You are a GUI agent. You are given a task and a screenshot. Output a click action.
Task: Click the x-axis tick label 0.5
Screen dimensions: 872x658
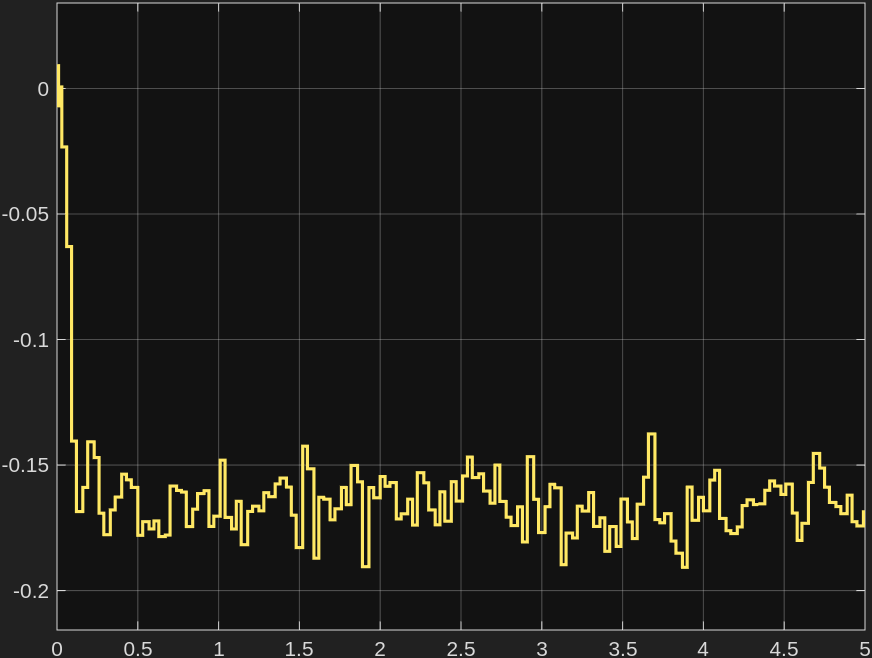click(138, 647)
